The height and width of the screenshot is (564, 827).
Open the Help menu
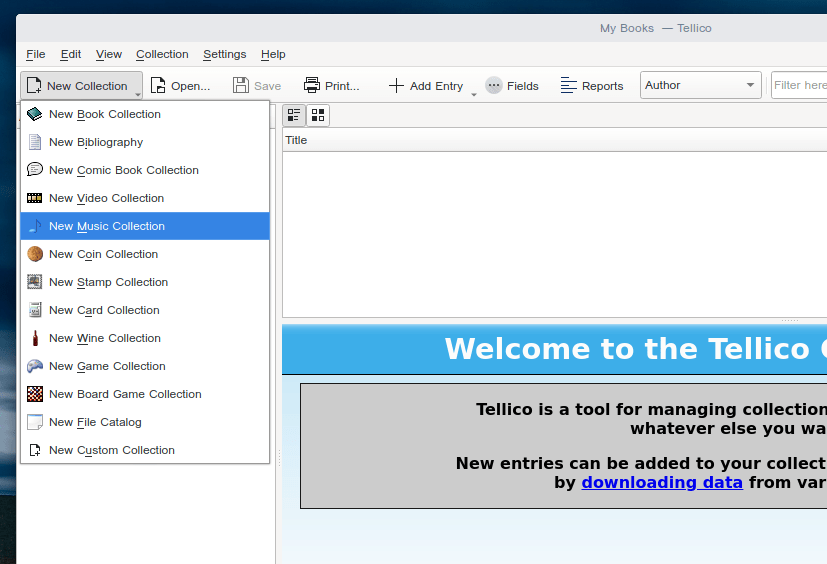273,54
